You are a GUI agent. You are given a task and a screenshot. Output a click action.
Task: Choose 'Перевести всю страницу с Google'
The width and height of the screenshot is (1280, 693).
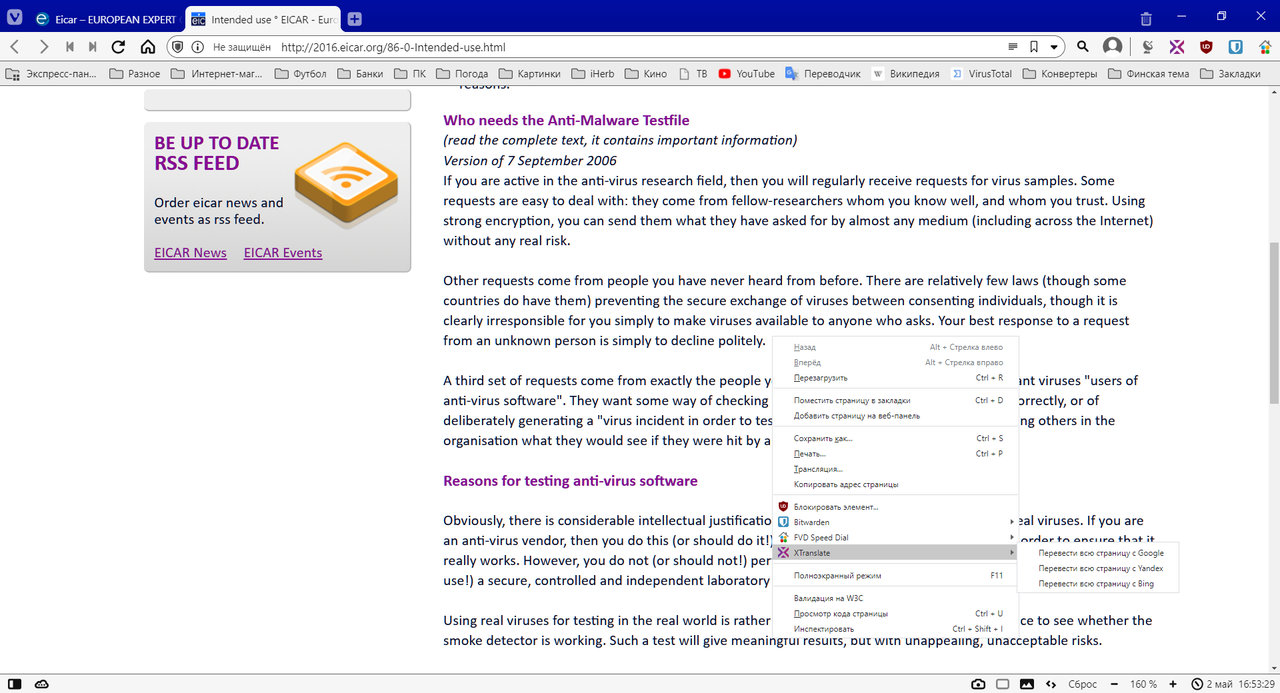1100,553
